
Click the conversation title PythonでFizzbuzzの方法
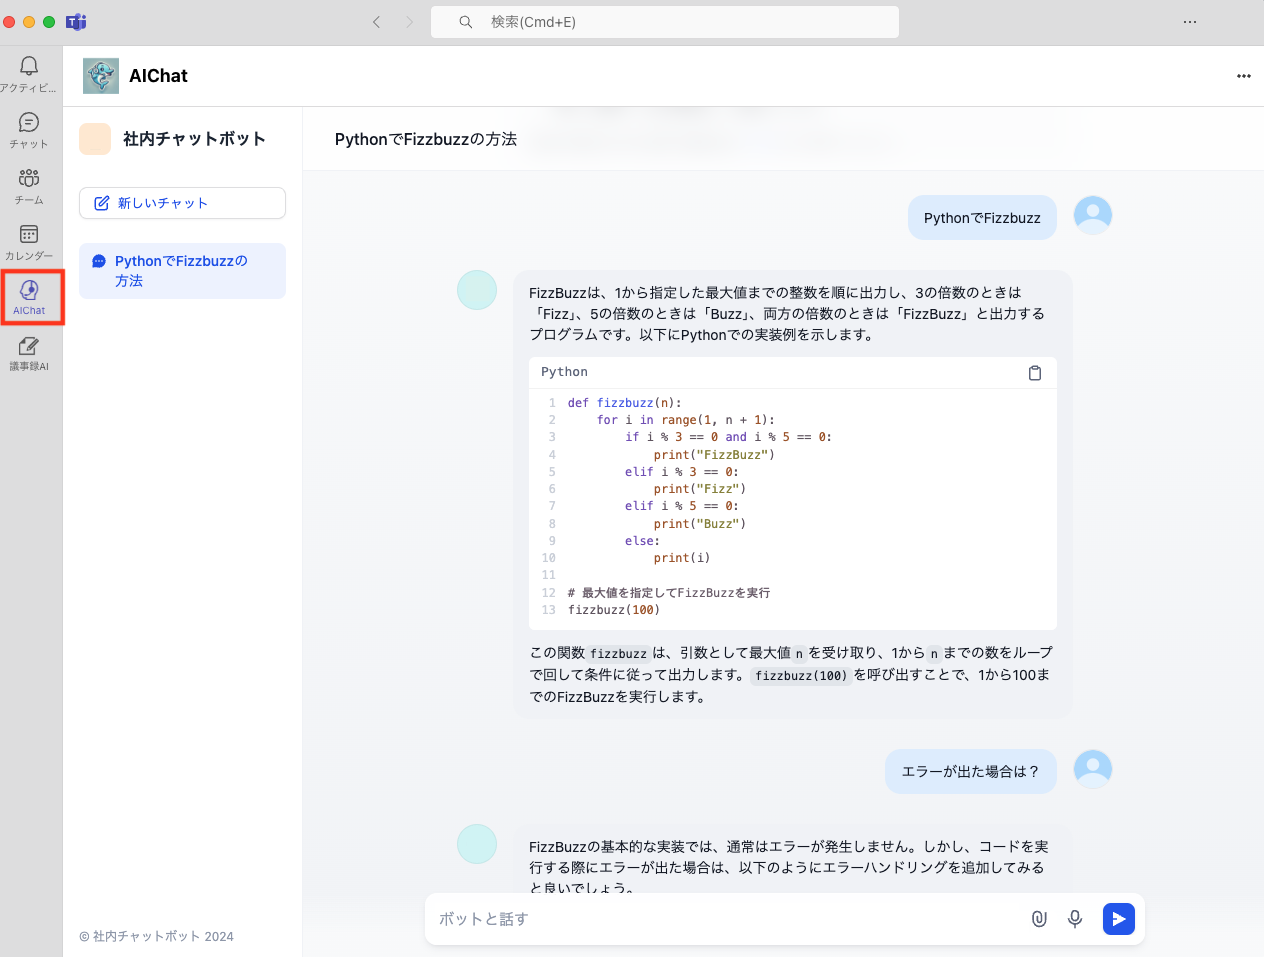[x=426, y=139]
